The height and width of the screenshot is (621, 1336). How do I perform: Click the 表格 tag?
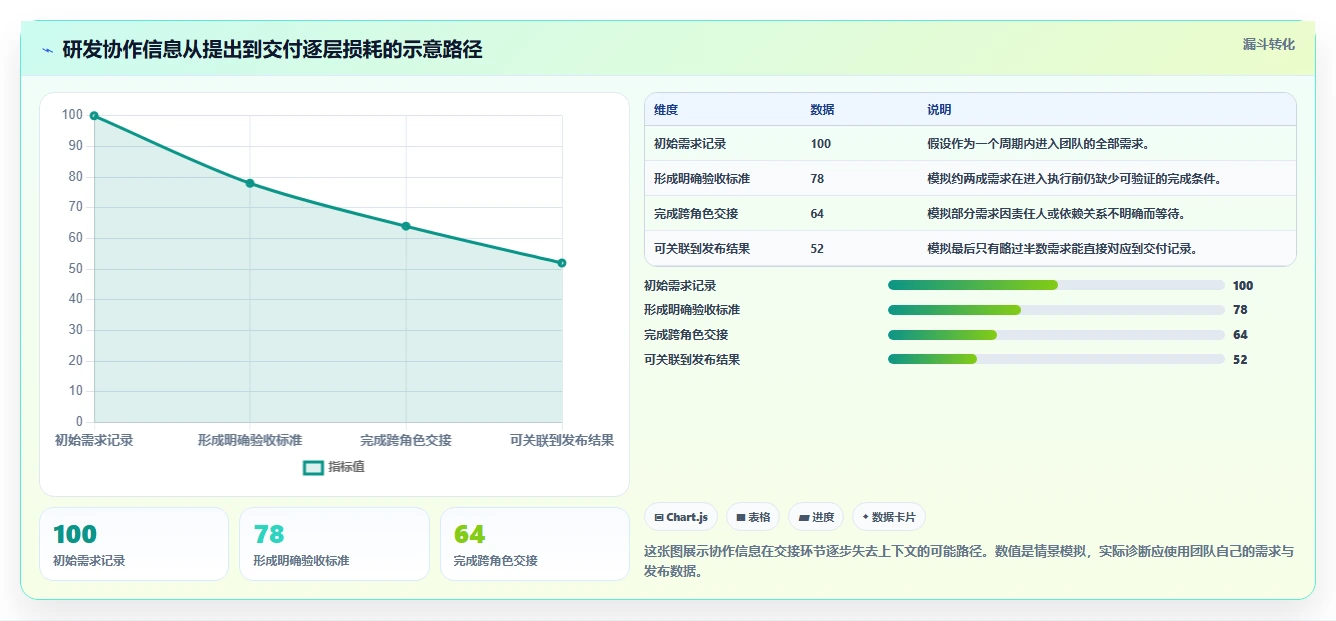pos(753,517)
